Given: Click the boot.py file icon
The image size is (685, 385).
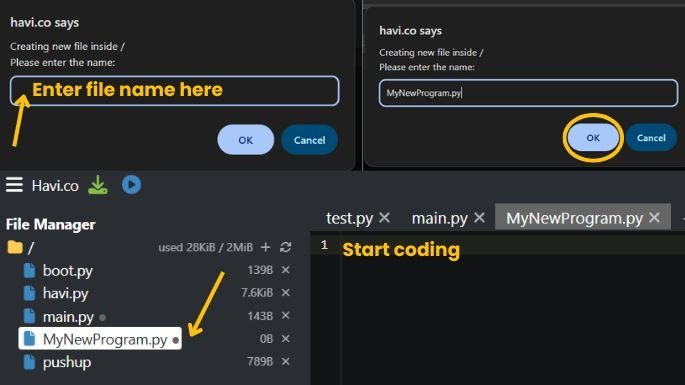Looking at the screenshot, I should click(29, 271).
